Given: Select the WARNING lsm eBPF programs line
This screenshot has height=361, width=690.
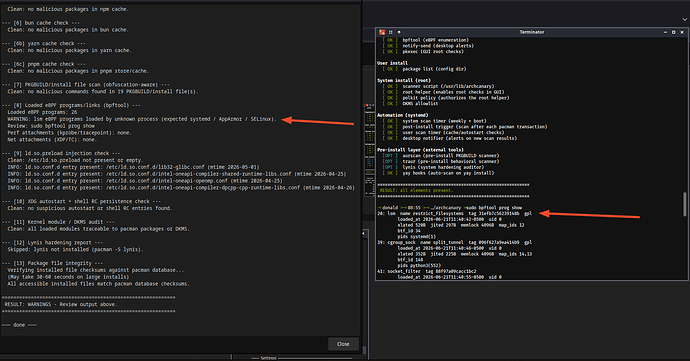Looking at the screenshot, I should coord(142,119).
